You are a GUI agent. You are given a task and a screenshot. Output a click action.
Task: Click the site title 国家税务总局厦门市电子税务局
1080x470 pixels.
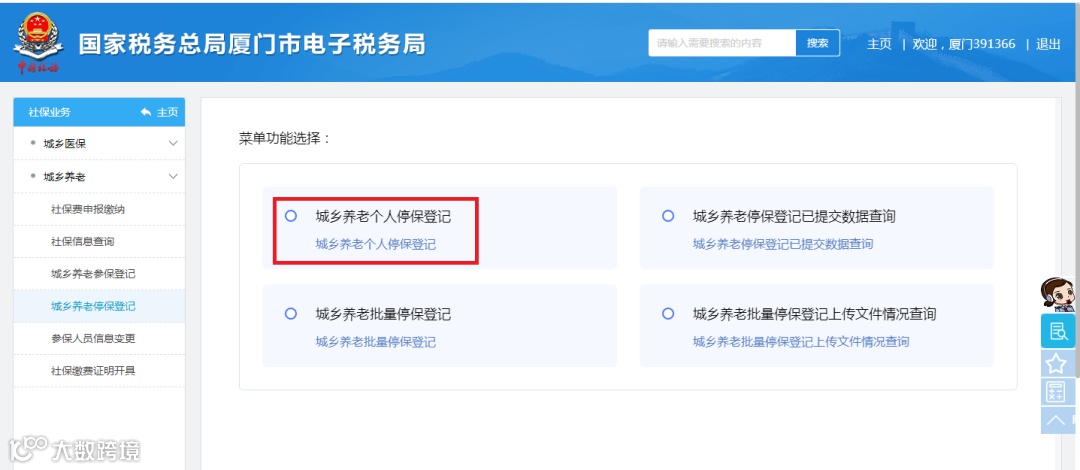point(252,44)
